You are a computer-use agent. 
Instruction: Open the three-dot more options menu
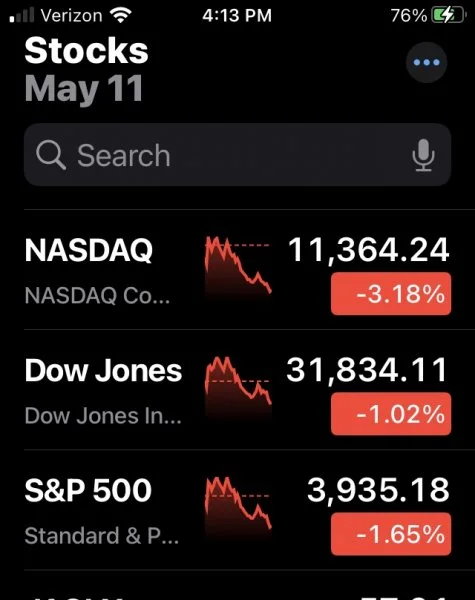click(426, 62)
